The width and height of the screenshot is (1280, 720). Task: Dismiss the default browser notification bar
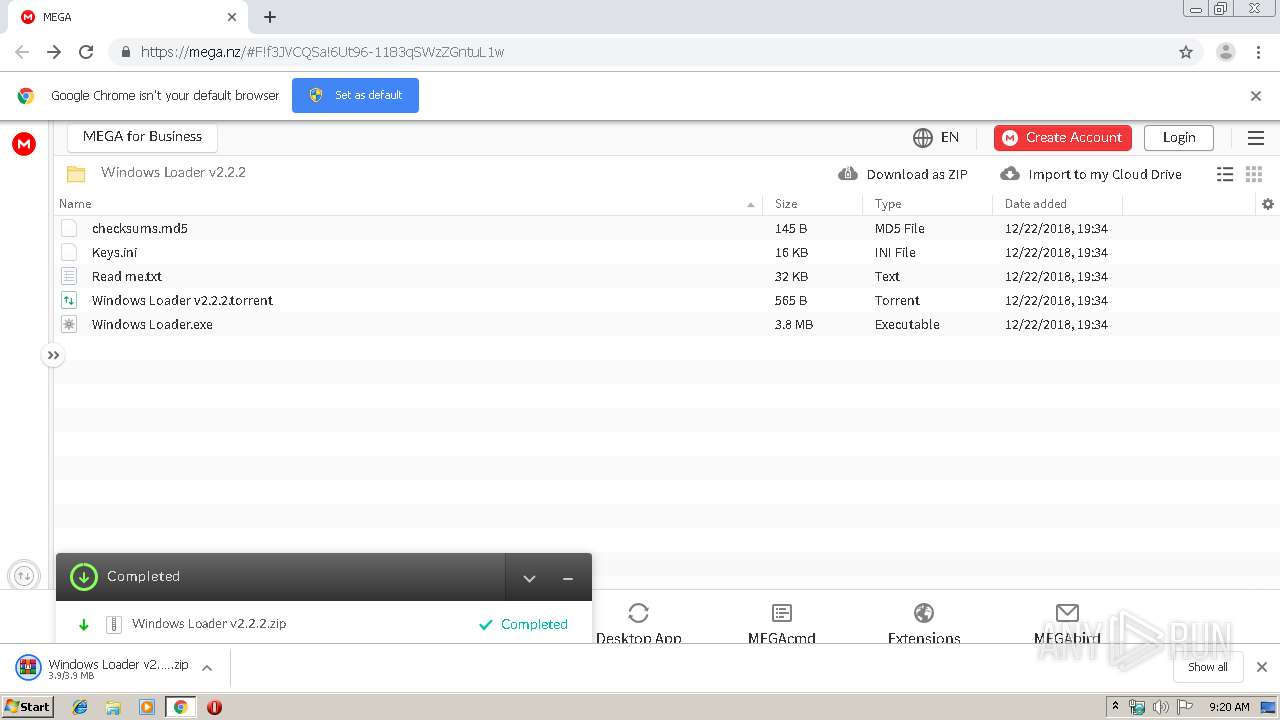tap(1256, 96)
